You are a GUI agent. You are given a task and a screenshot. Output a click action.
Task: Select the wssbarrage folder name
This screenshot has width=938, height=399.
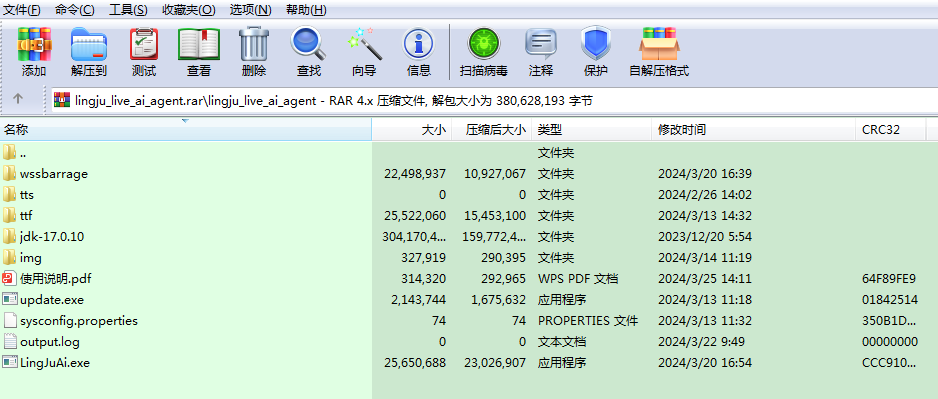point(54,174)
